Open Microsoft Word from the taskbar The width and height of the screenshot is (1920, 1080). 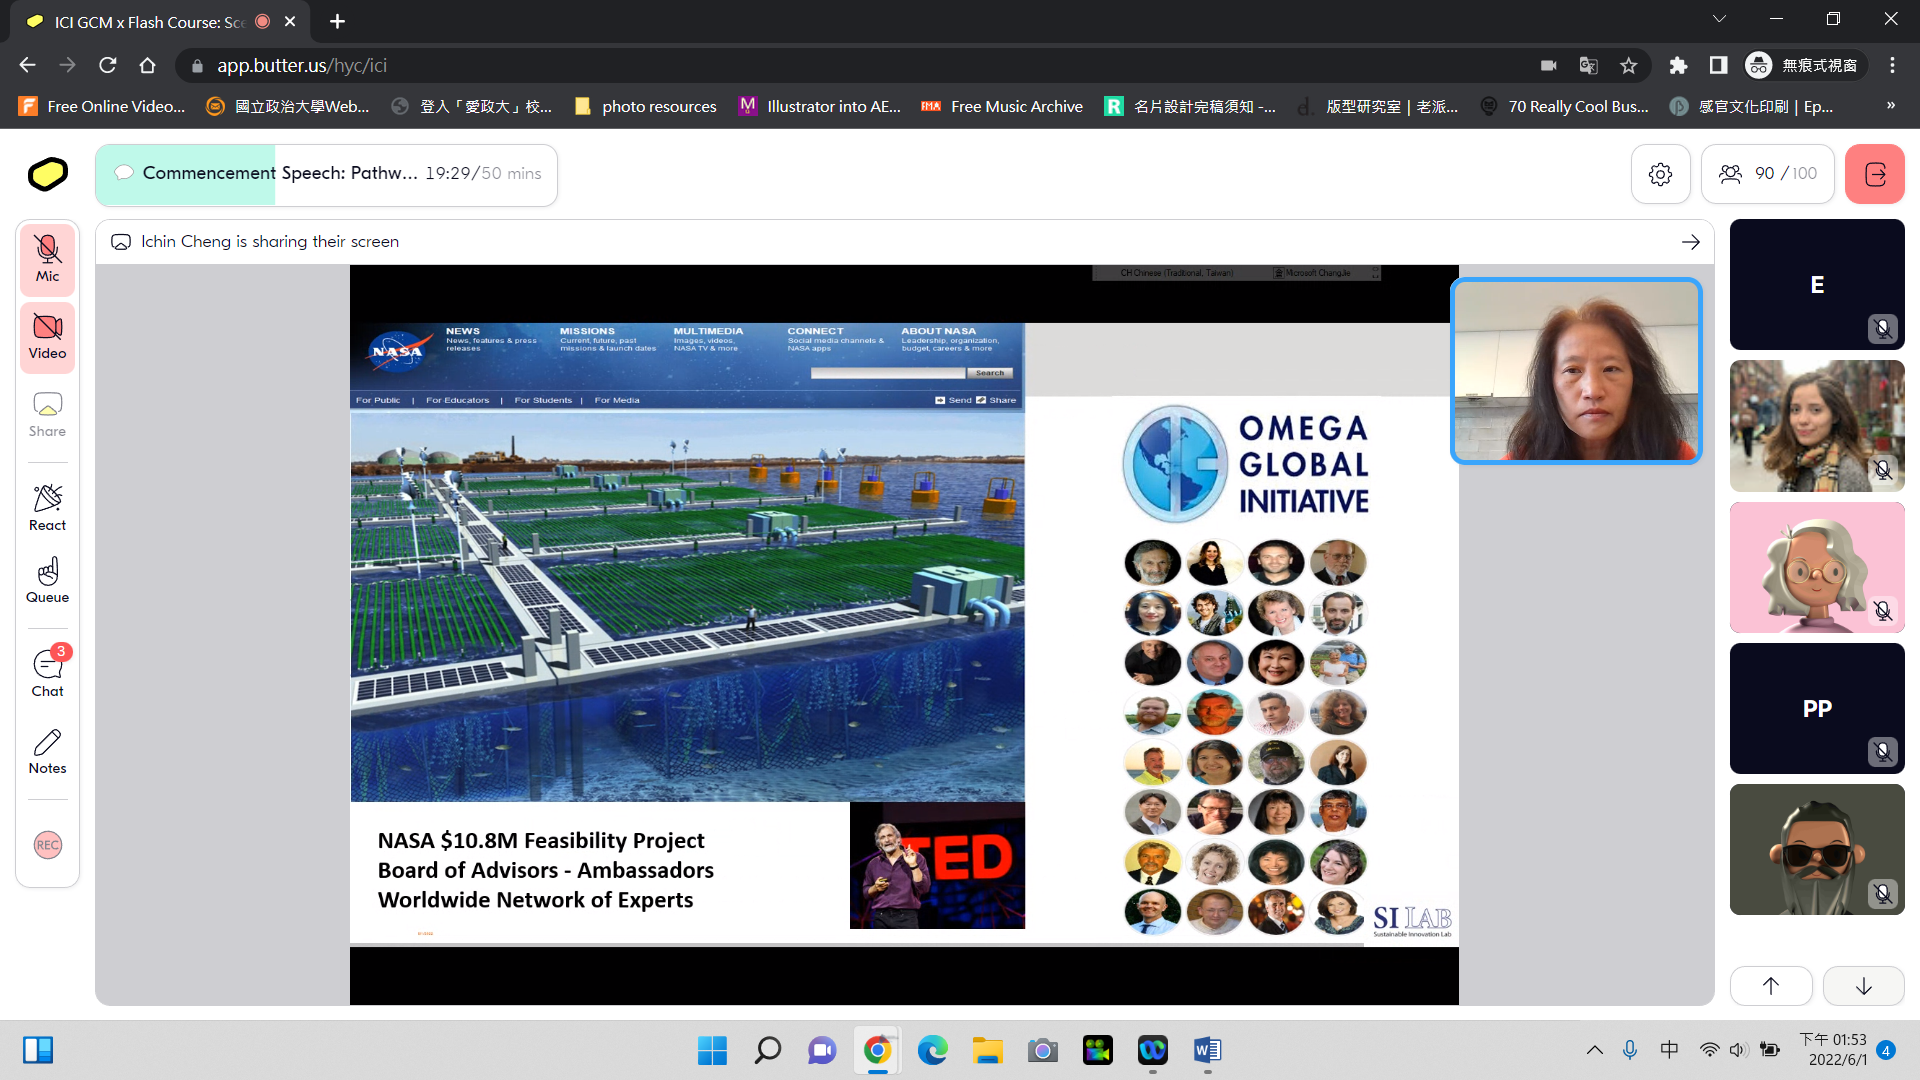[1207, 1050]
